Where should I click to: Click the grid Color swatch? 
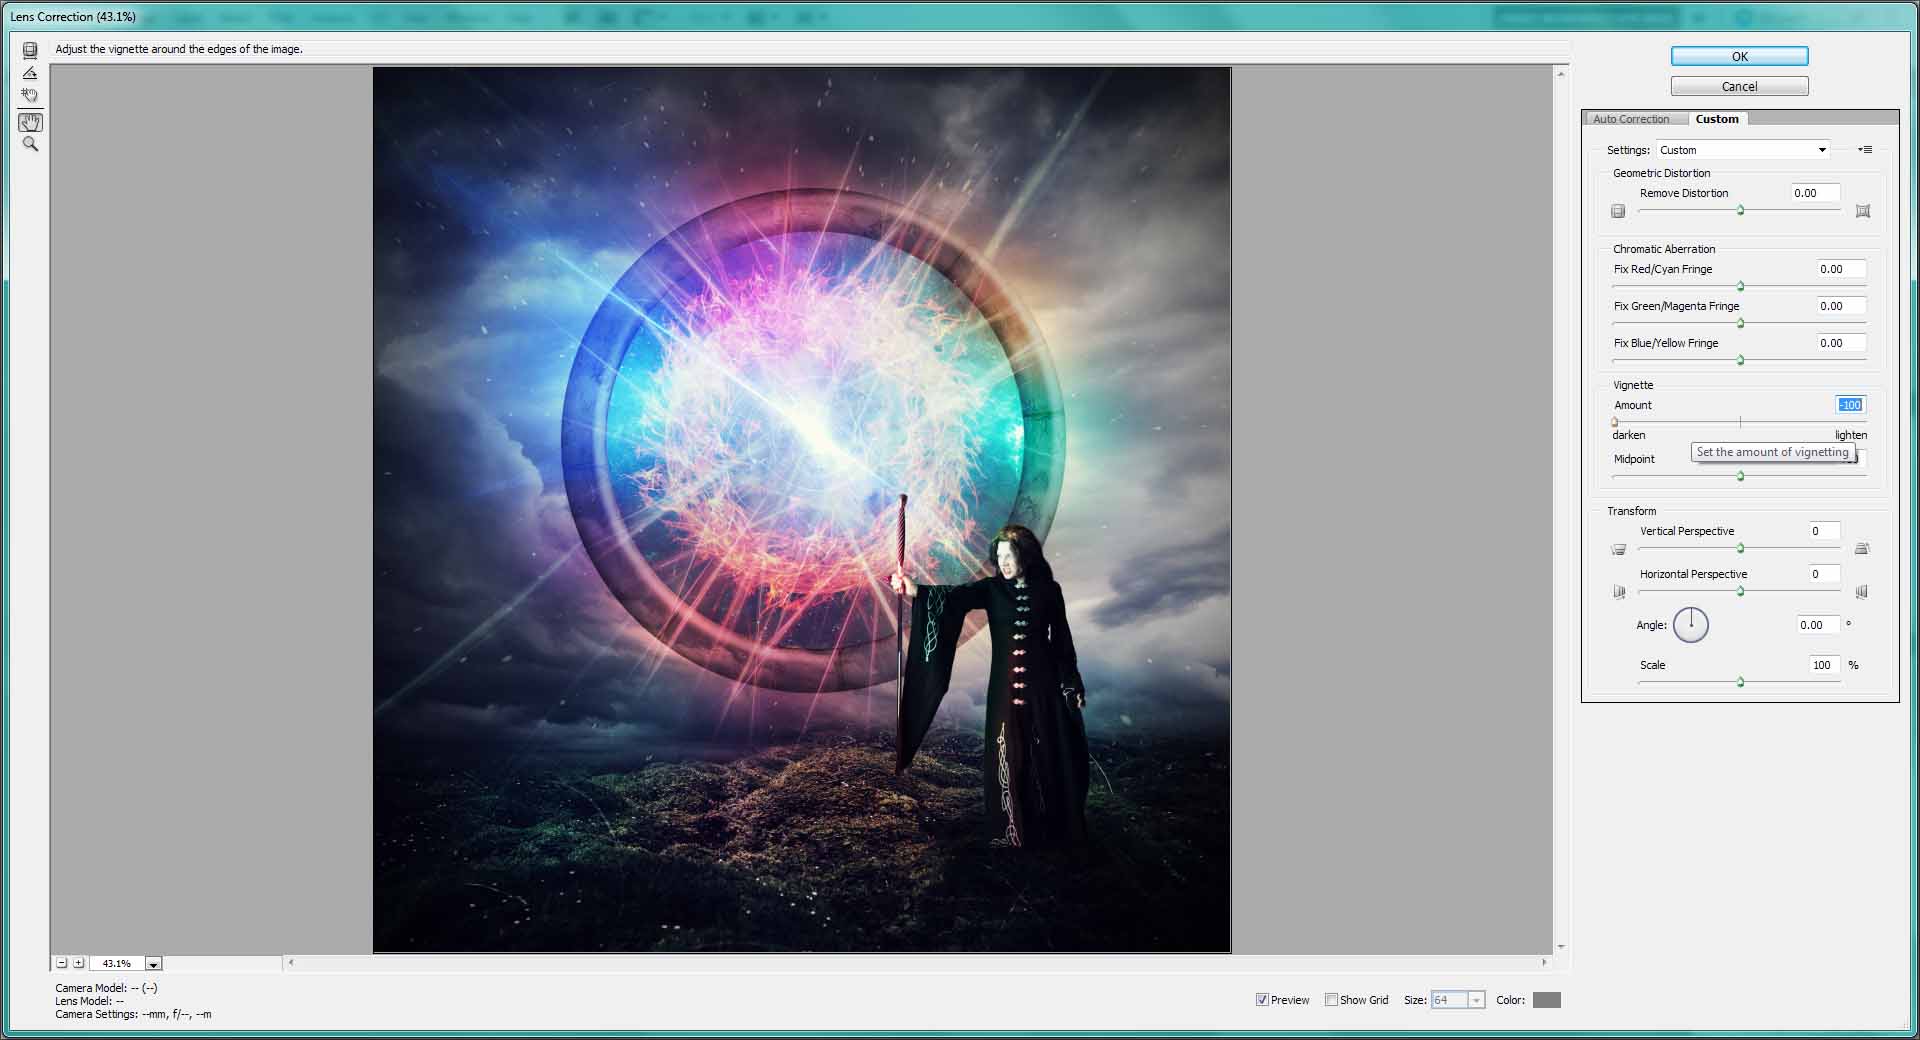pos(1546,1000)
